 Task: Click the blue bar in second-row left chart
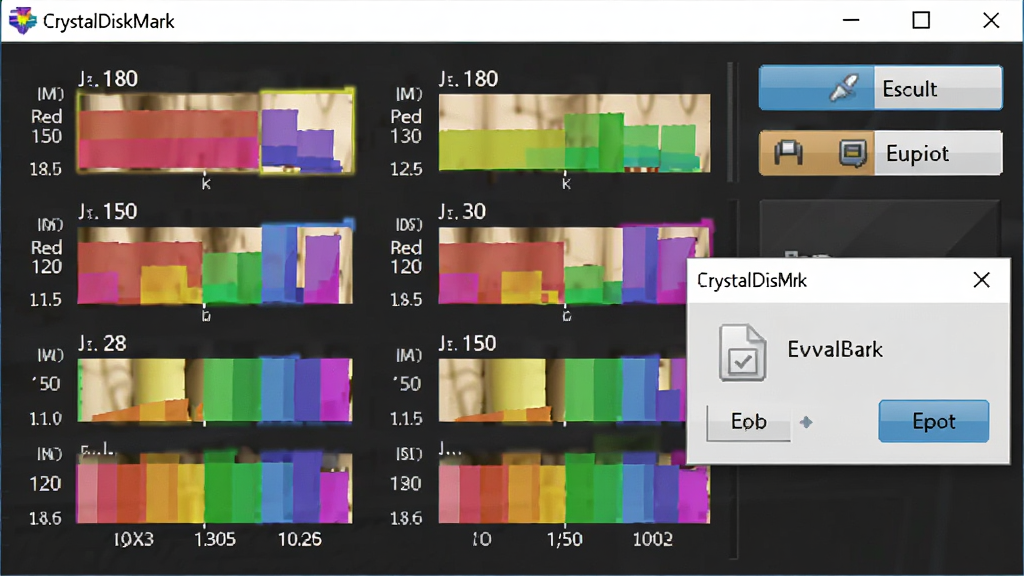point(279,264)
